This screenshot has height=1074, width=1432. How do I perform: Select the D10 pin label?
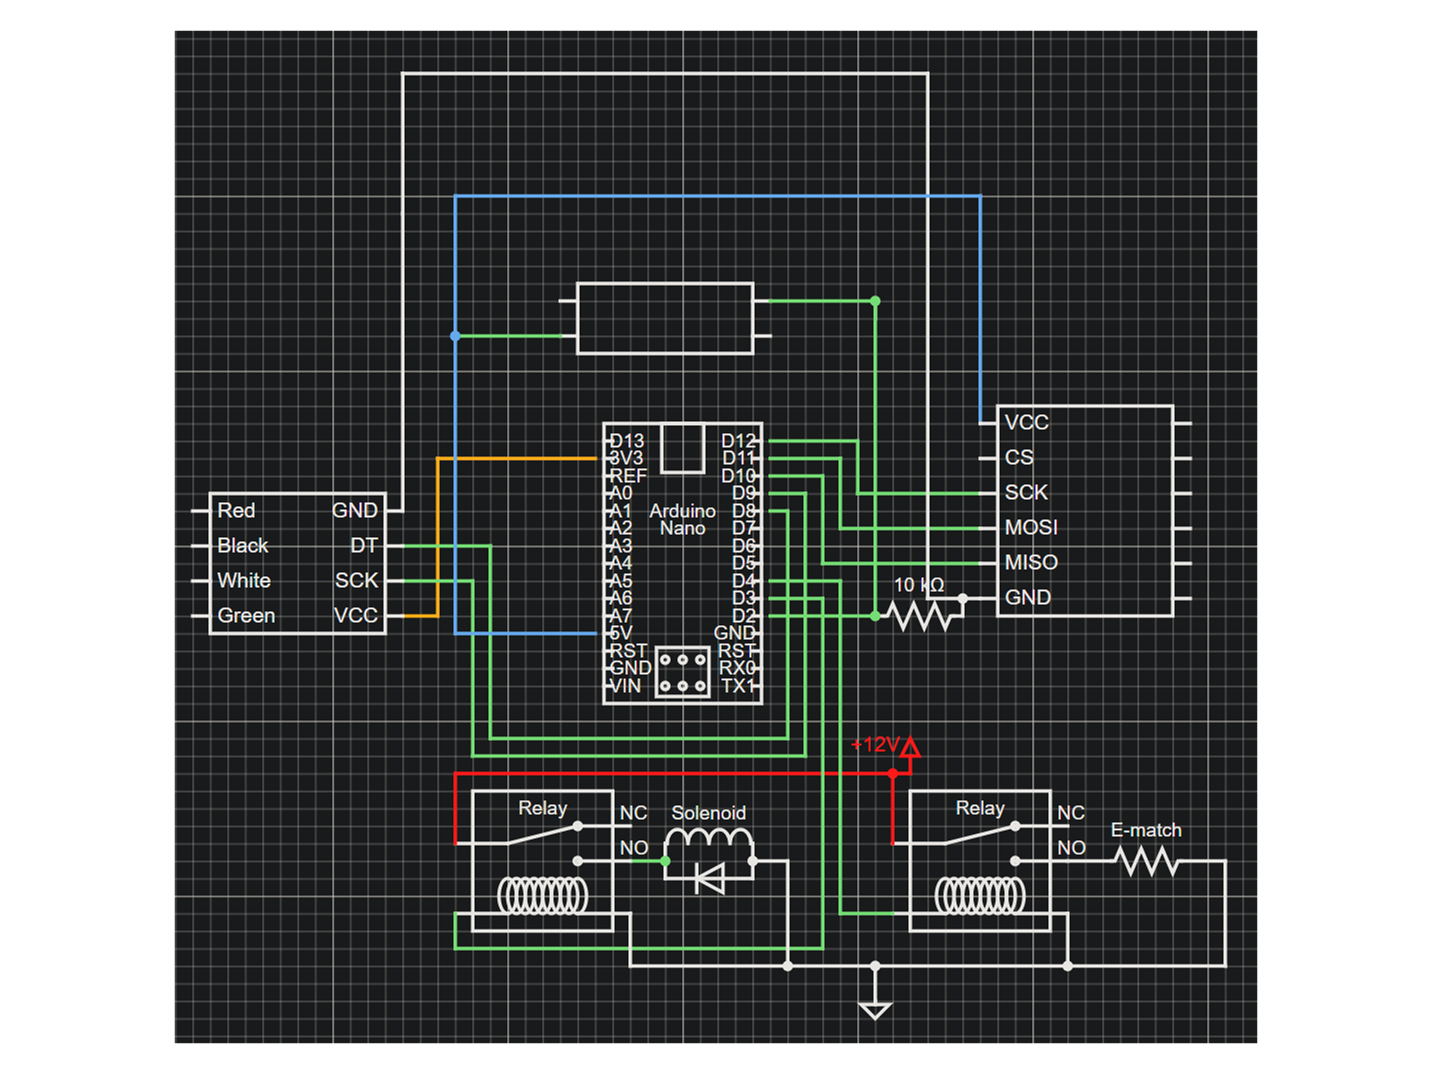(738, 475)
